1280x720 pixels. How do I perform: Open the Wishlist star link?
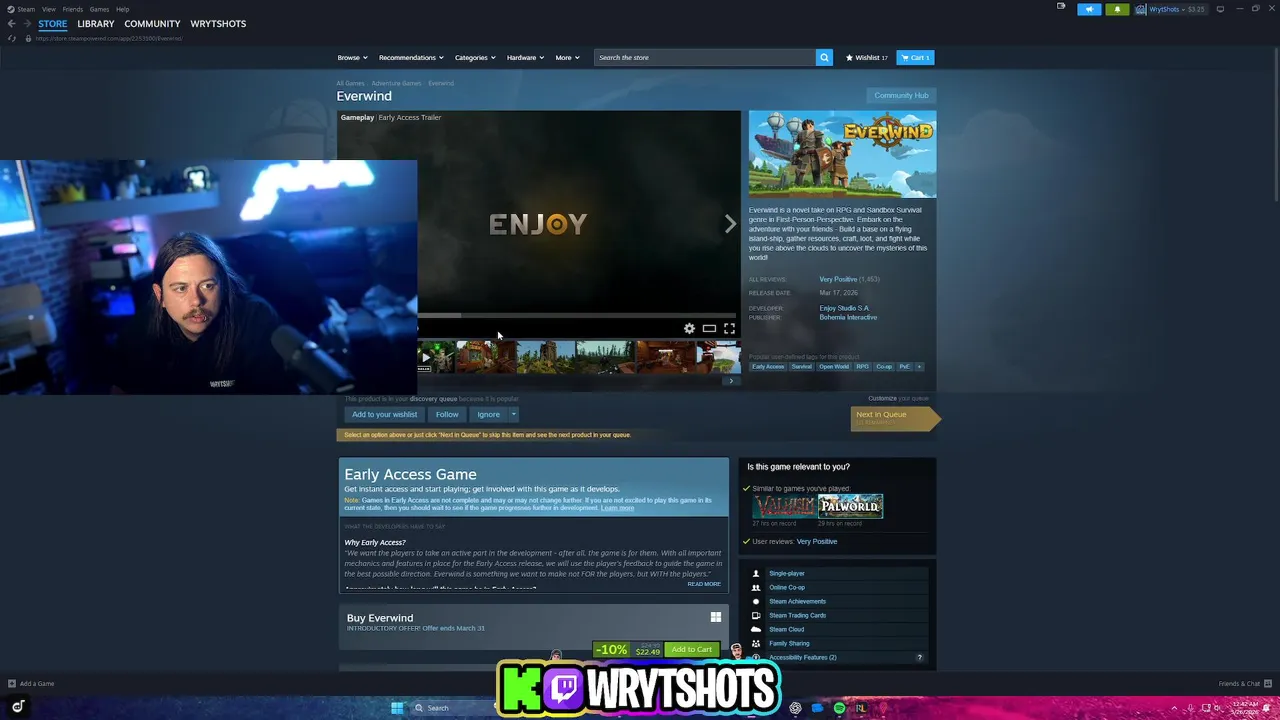point(867,57)
